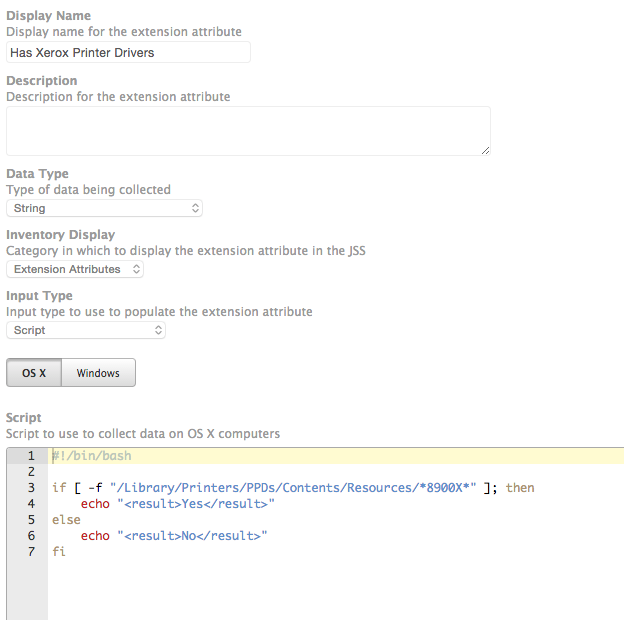Click the 'fi' keyword on line 7
This screenshot has width=624, height=620.
click(x=59, y=552)
